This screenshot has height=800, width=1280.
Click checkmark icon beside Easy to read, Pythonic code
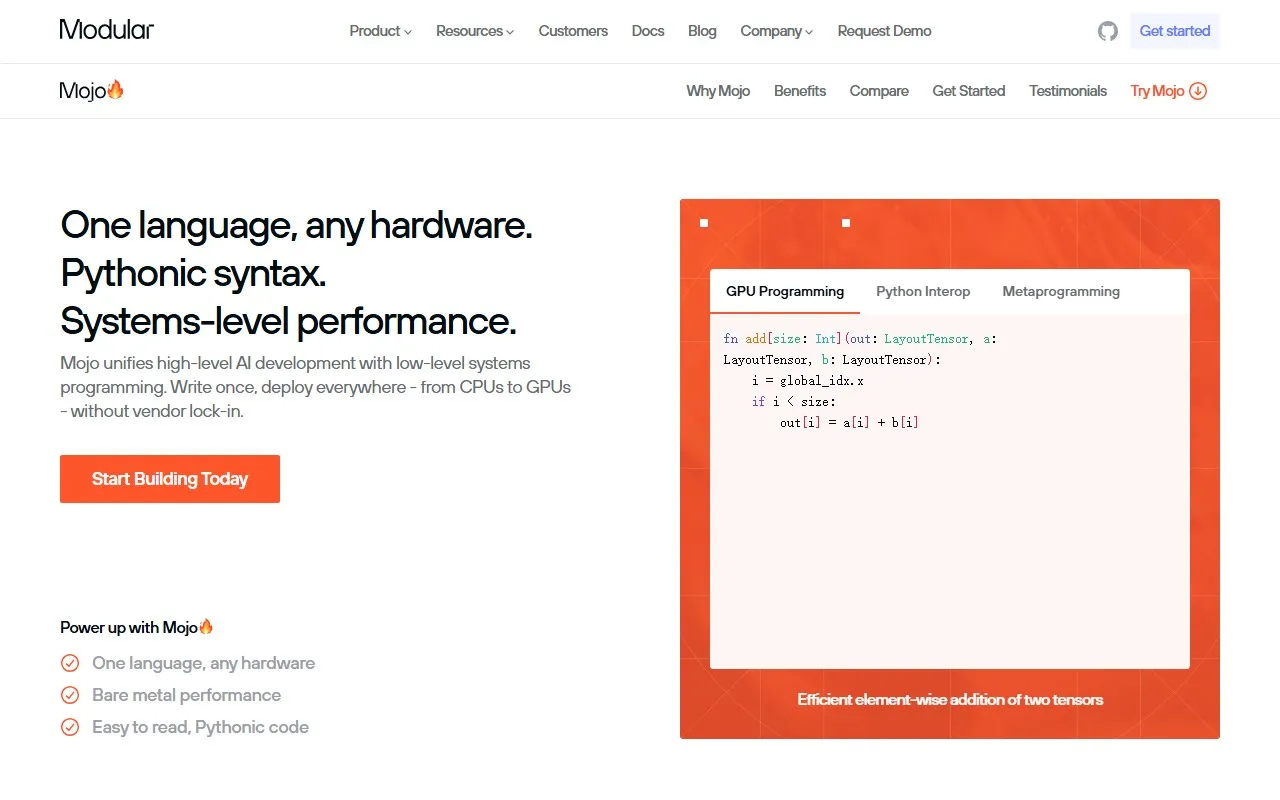70,727
